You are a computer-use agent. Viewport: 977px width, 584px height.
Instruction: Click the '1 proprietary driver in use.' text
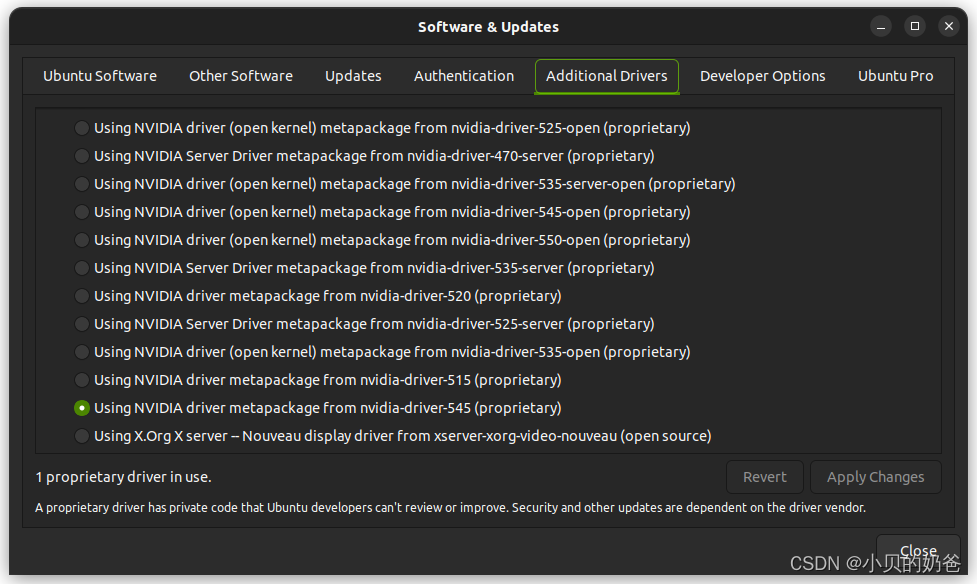(x=123, y=477)
